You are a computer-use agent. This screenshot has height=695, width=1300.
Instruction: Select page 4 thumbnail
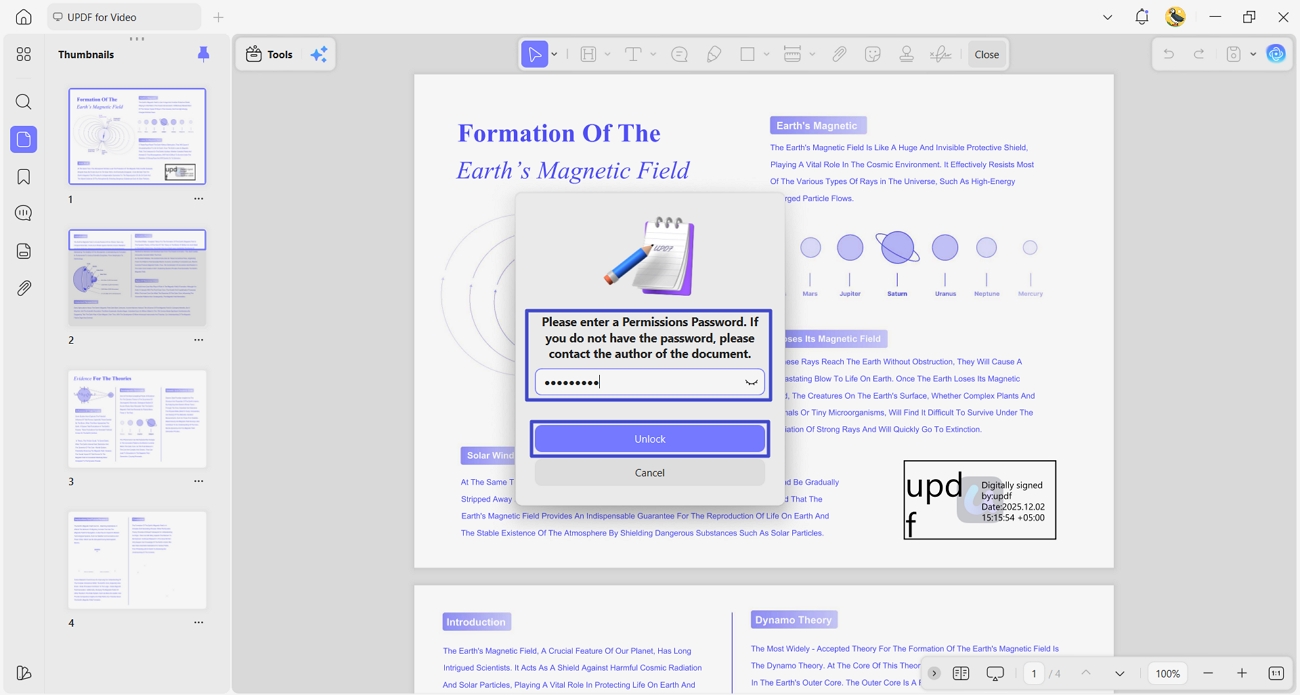coord(137,560)
